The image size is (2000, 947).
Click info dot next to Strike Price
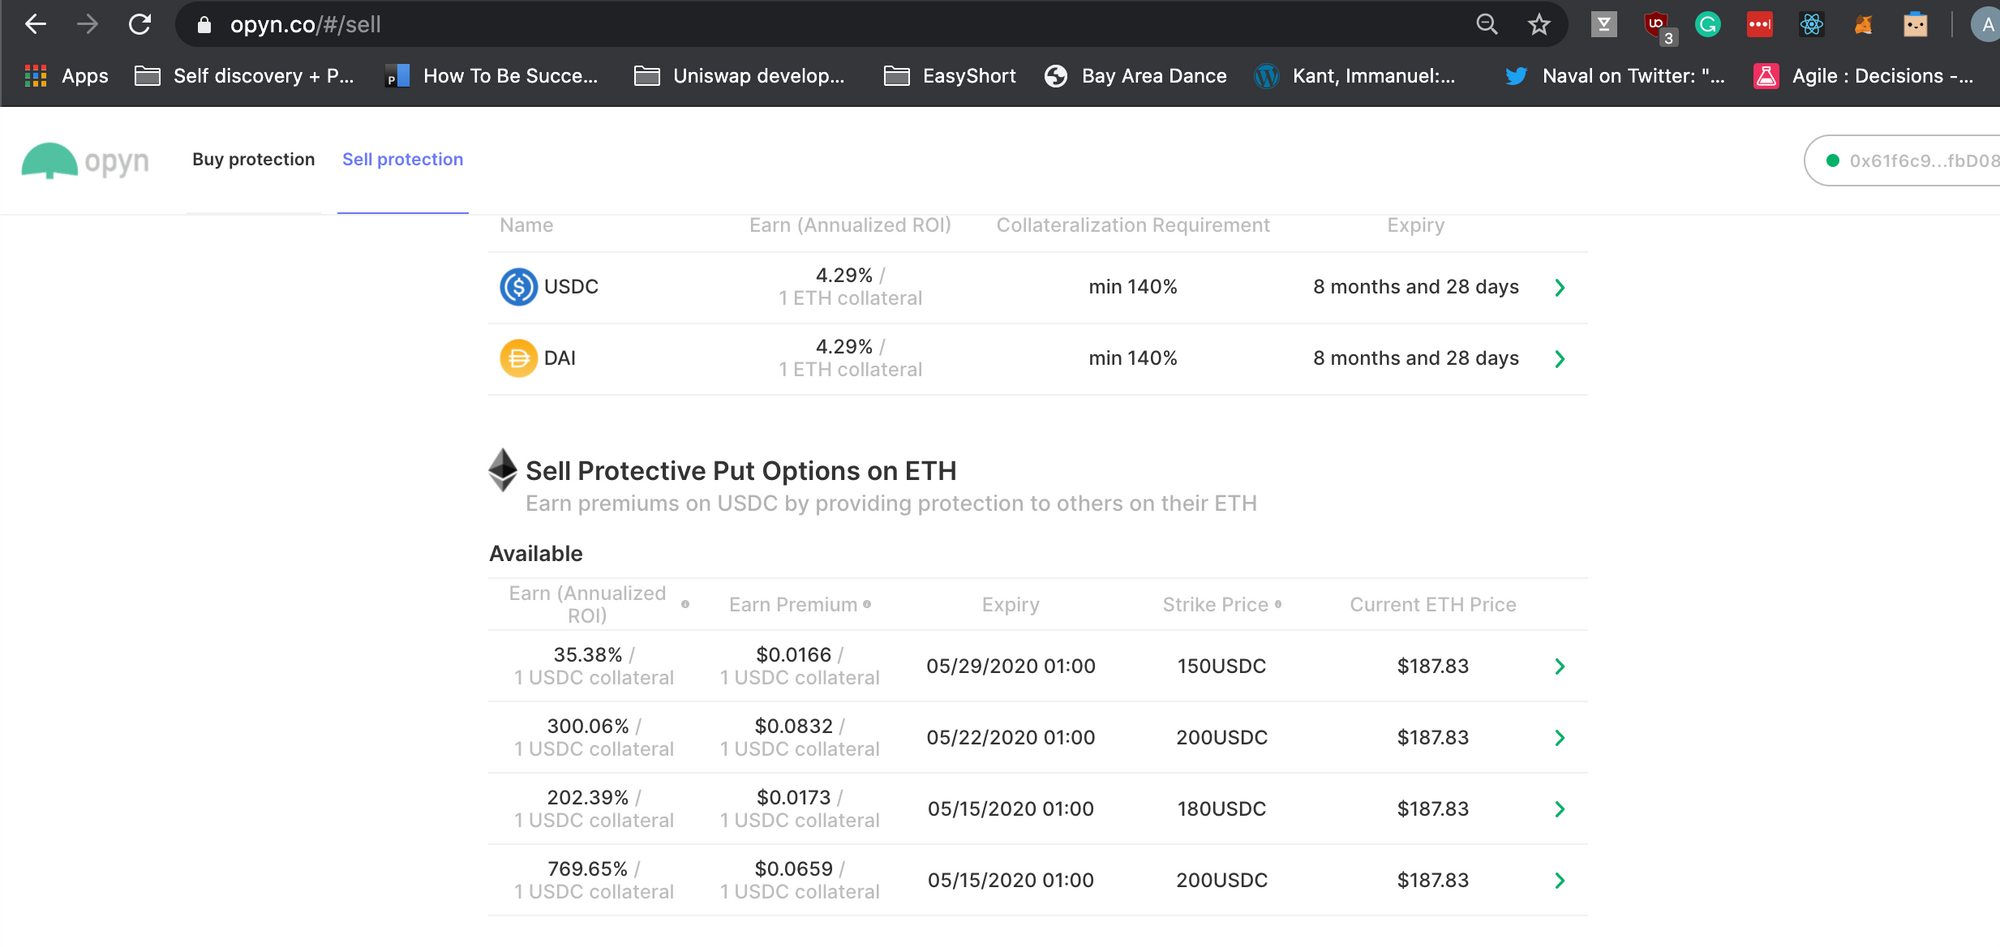click(1278, 604)
